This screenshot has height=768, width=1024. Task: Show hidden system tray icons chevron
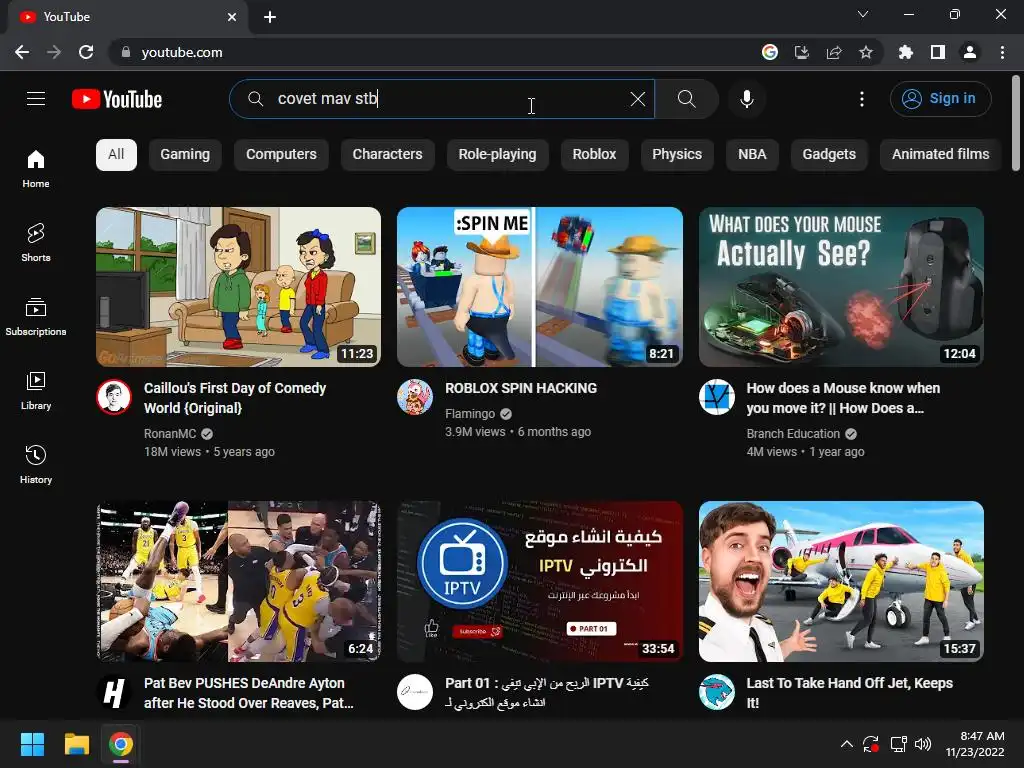pos(846,744)
